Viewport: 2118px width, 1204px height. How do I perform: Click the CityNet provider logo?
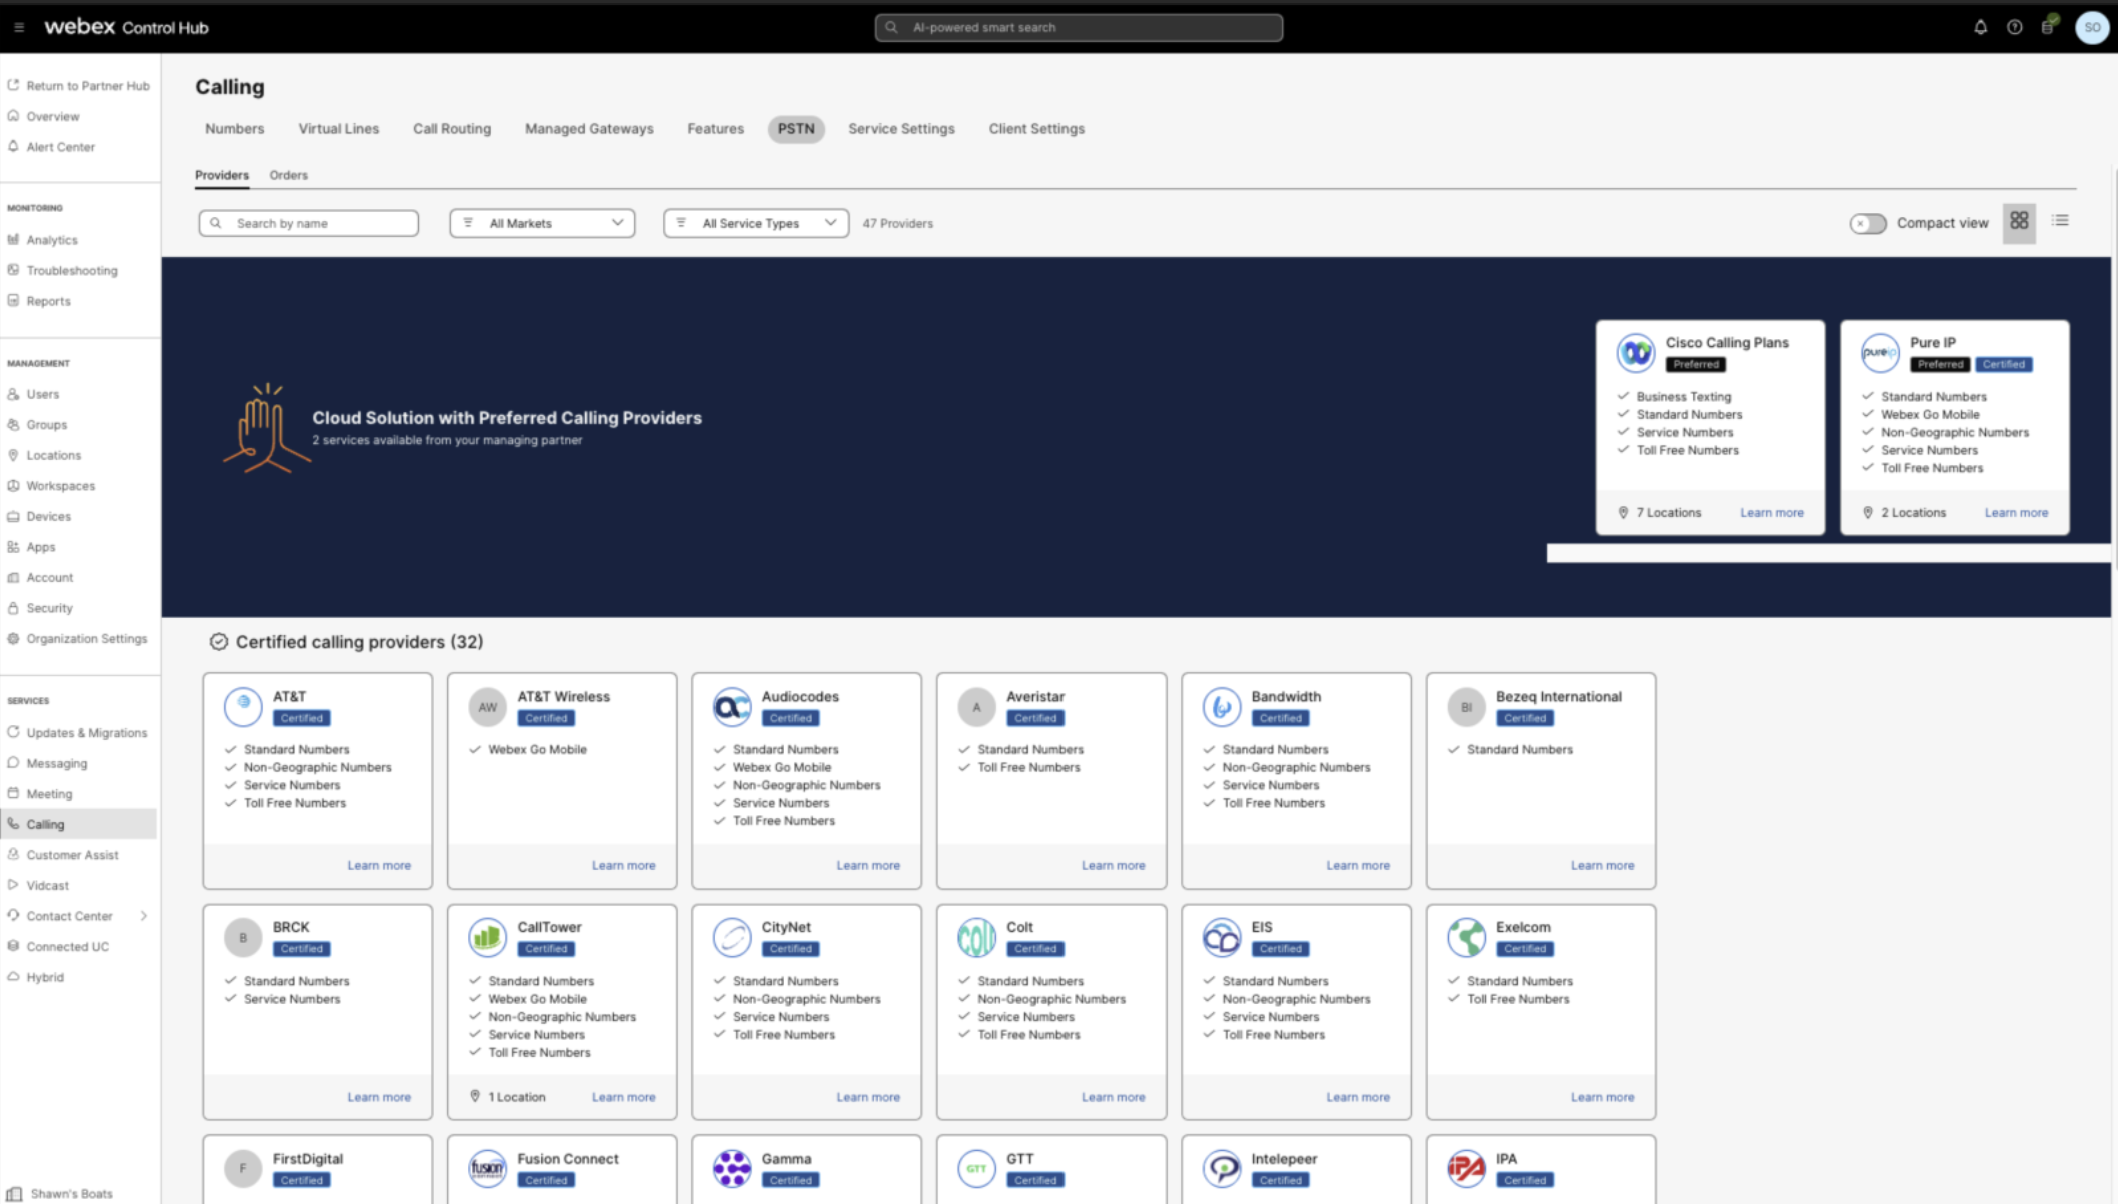point(732,937)
